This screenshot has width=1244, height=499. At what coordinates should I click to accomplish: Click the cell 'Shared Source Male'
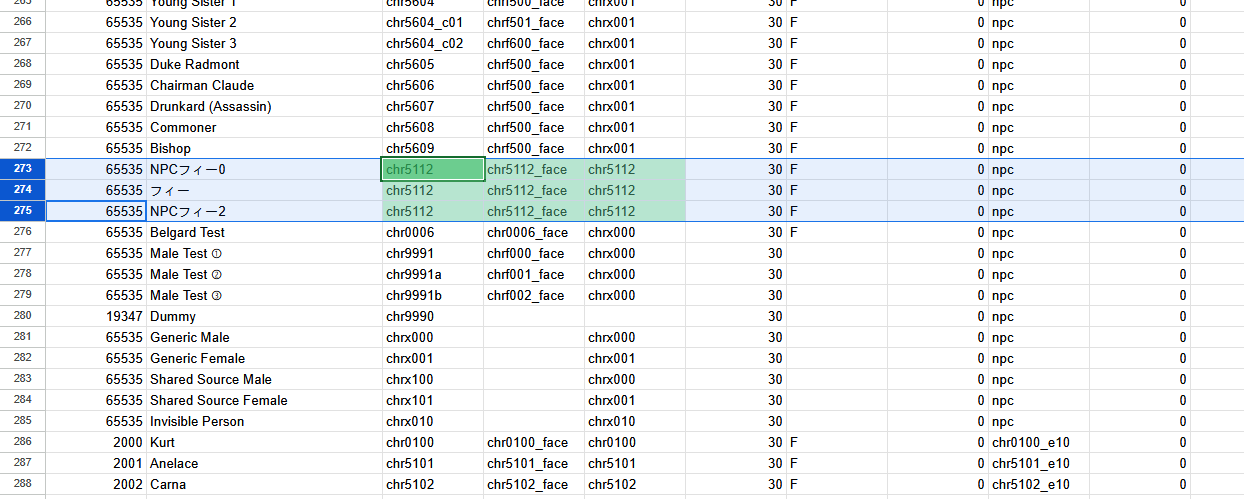click(x=264, y=379)
